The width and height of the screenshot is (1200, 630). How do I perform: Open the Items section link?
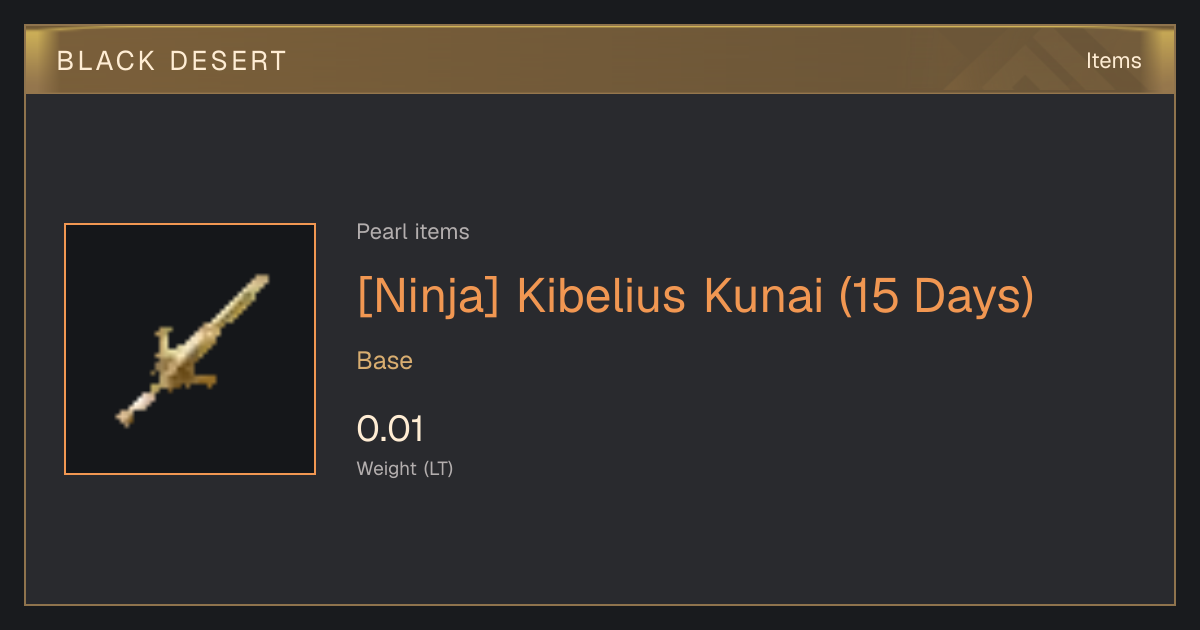coord(1113,61)
